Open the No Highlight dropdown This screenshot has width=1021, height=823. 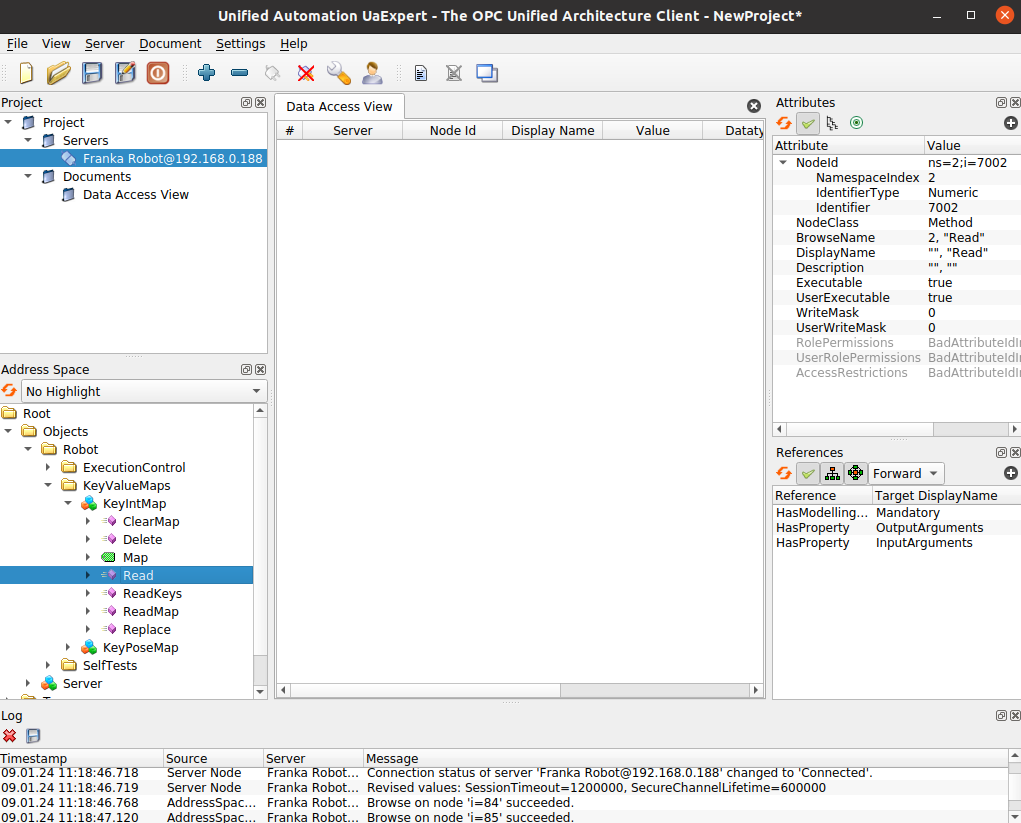144,391
